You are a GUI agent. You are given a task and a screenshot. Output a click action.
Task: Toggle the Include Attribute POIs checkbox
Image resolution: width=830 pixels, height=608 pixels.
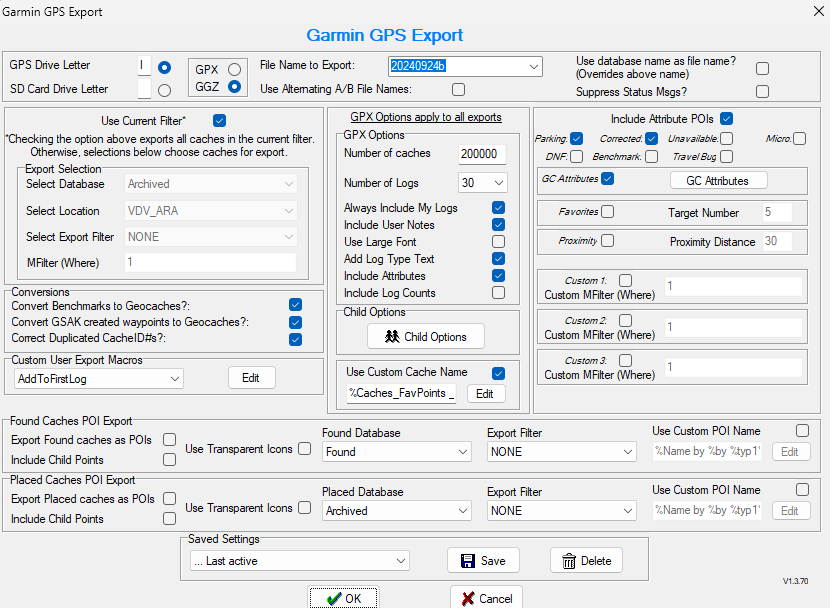(727, 119)
